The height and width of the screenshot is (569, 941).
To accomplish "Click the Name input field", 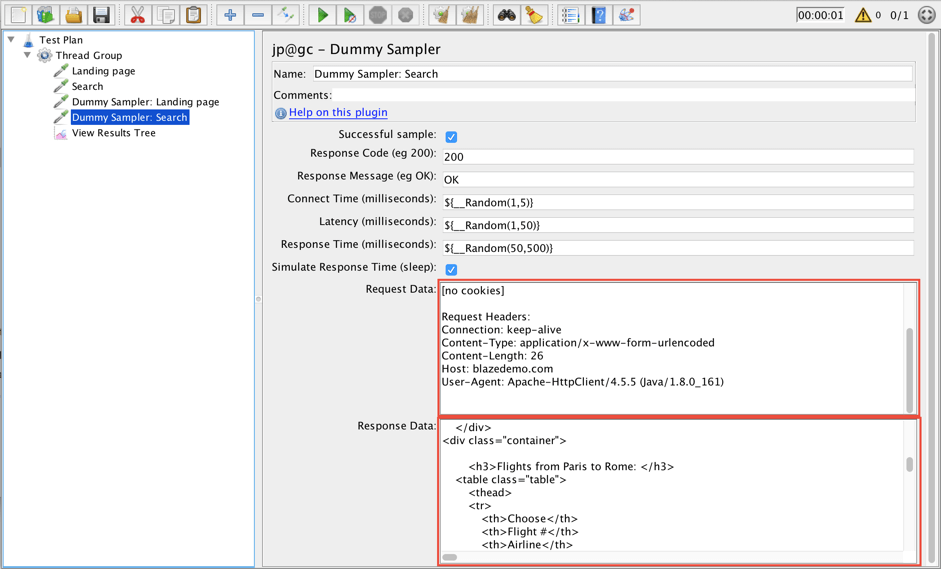I will click(612, 74).
